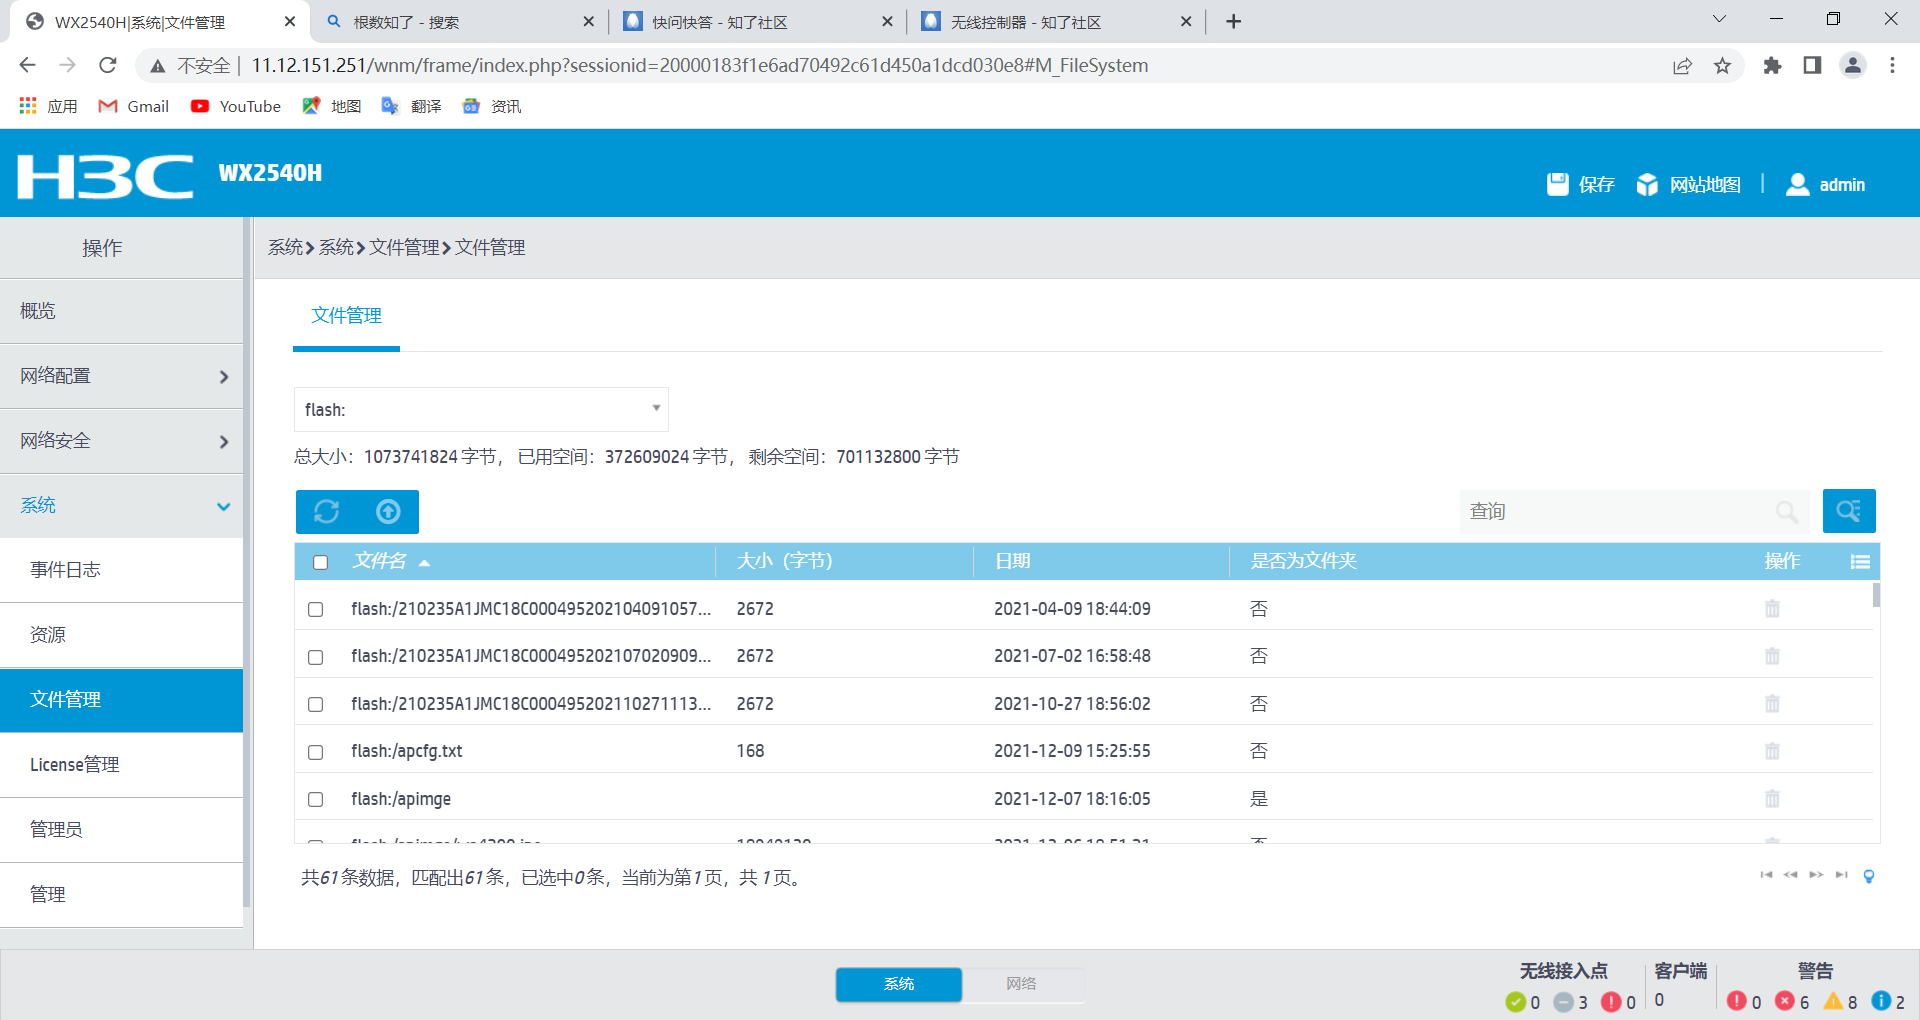Screen dimensions: 1920x1020
Task: Click the admin user link
Action: [x=1841, y=185]
